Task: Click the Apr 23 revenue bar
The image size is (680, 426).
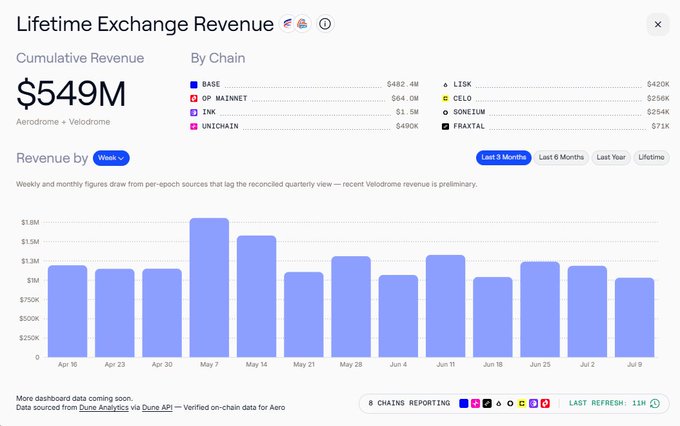Action: click(x=114, y=313)
